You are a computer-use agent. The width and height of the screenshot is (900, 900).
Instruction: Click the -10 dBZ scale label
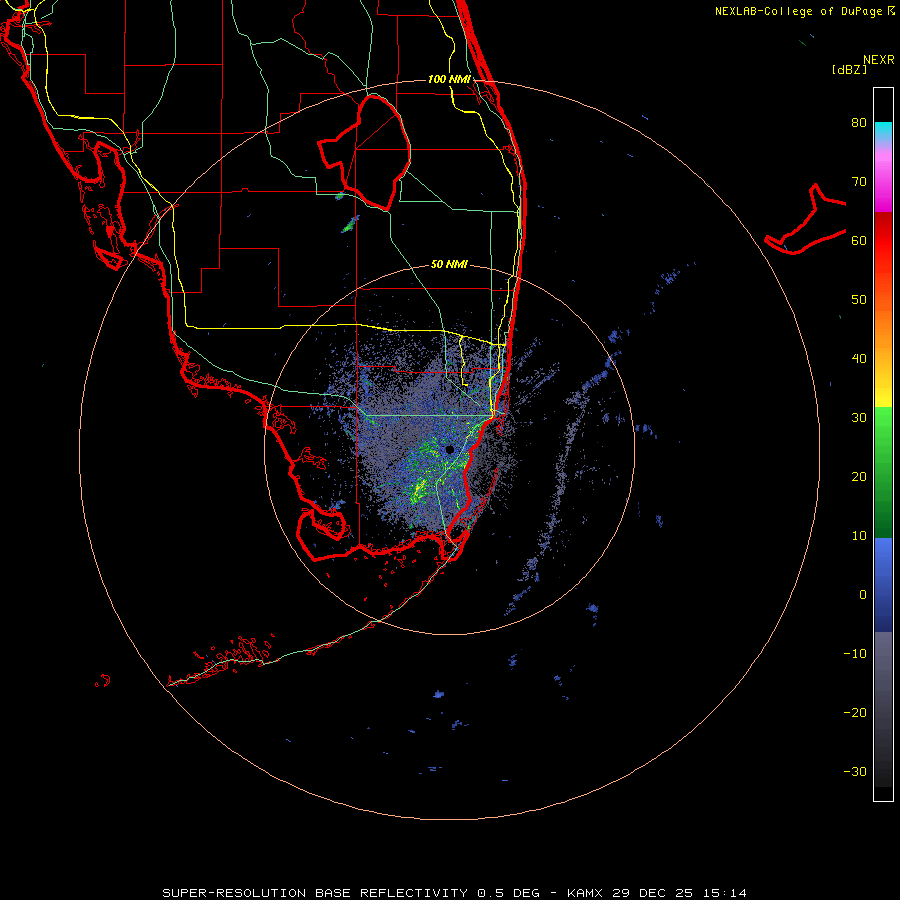855,654
